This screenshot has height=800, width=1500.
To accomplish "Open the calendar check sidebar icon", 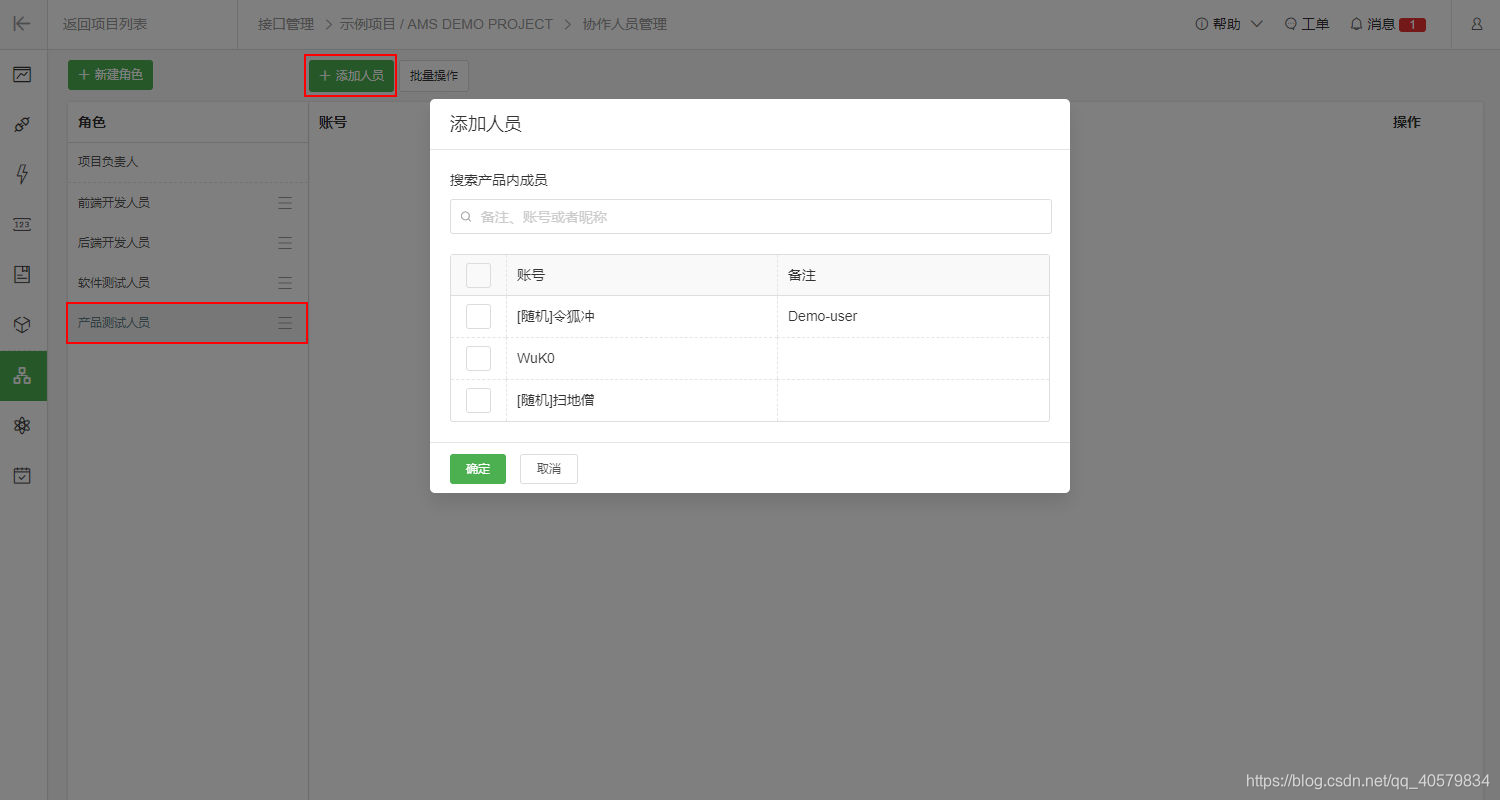I will (x=22, y=475).
